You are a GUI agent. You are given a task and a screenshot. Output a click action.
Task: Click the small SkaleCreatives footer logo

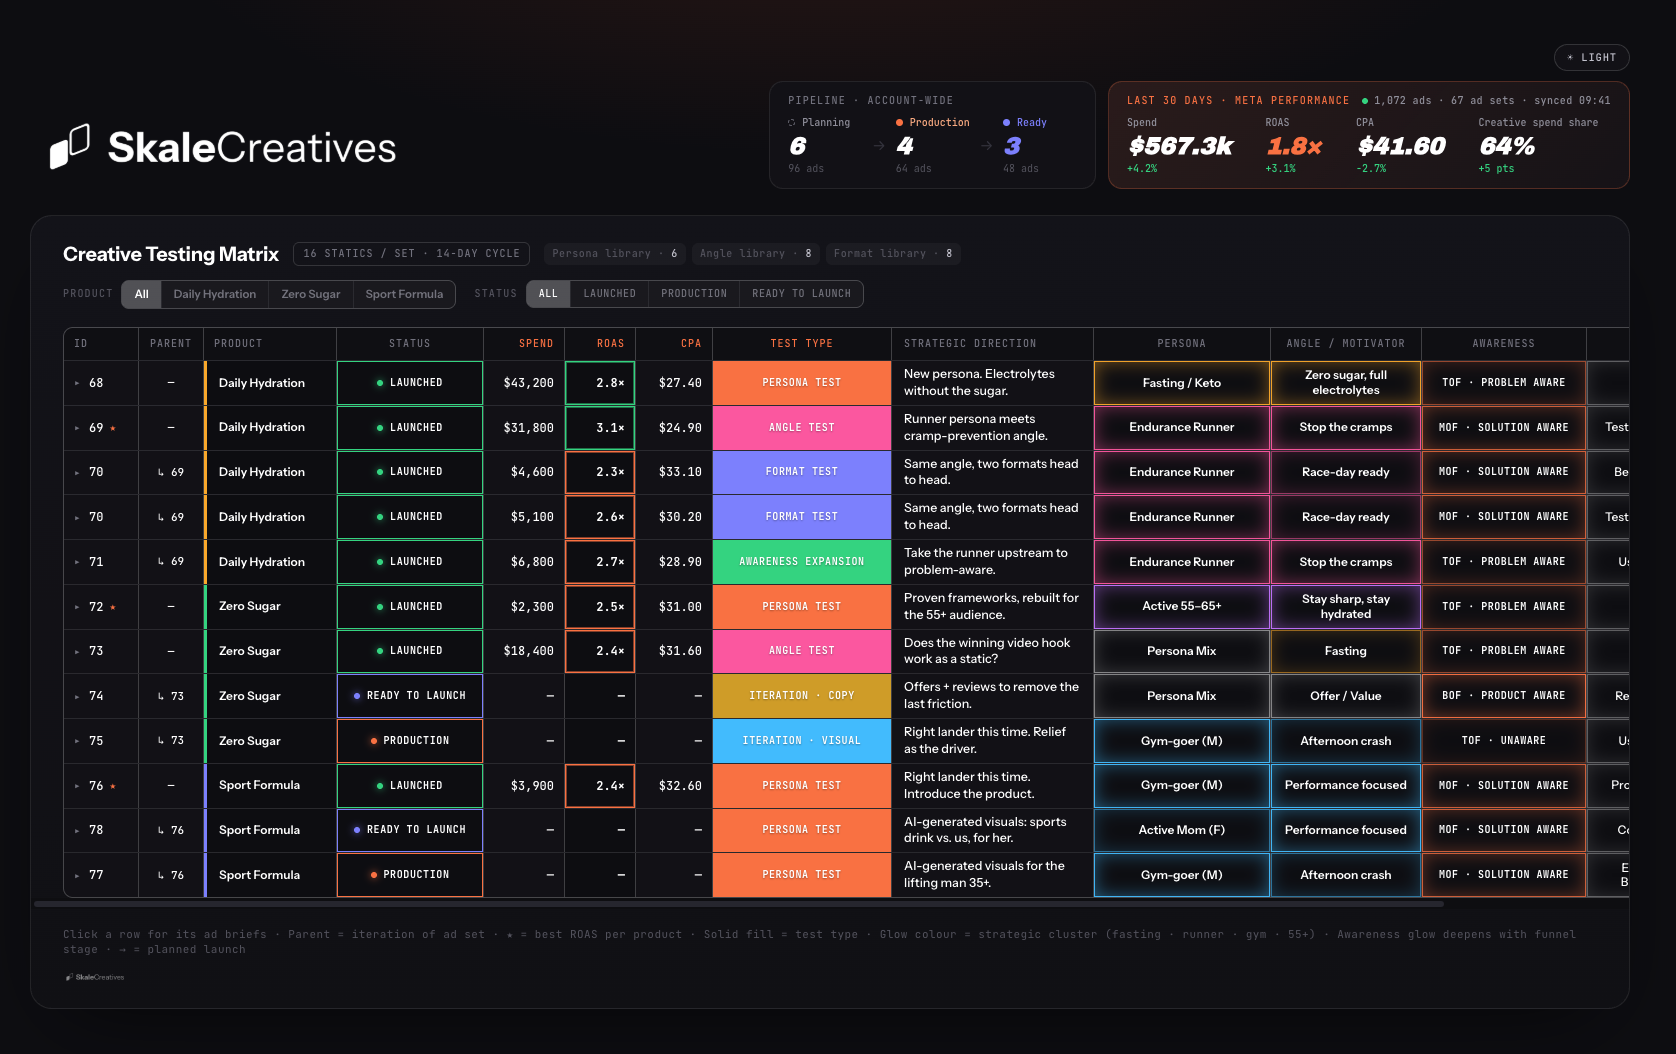[95, 977]
